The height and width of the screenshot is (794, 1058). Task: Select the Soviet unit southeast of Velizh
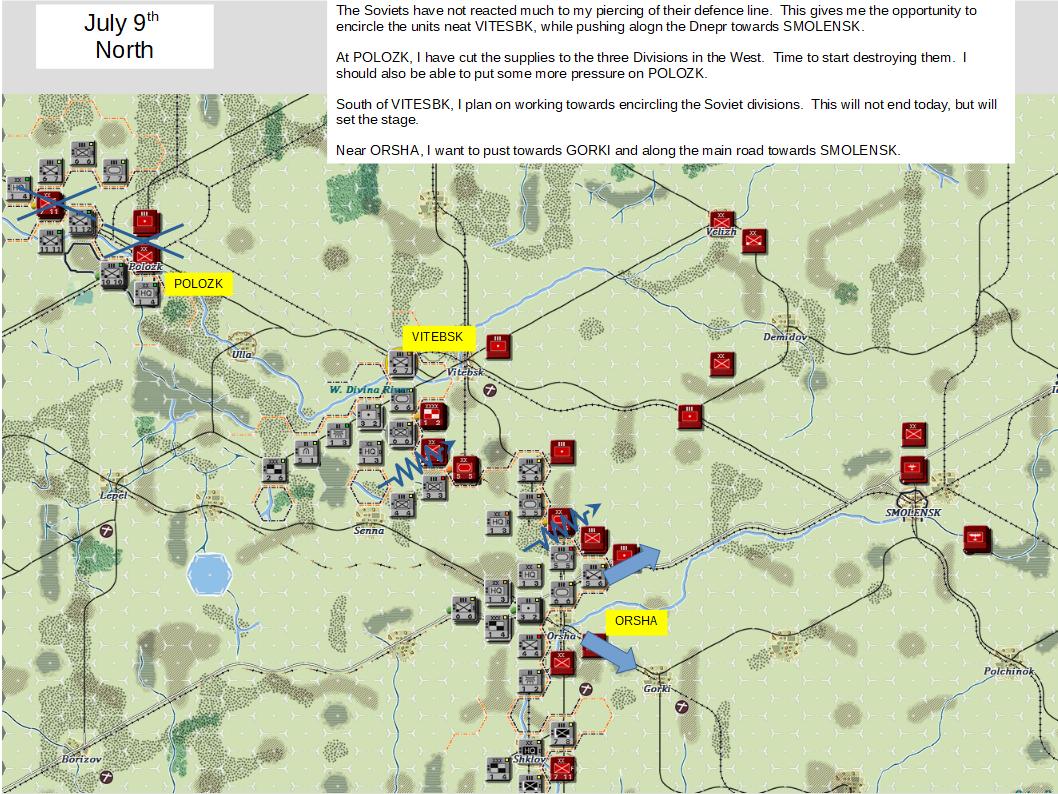pos(754,240)
